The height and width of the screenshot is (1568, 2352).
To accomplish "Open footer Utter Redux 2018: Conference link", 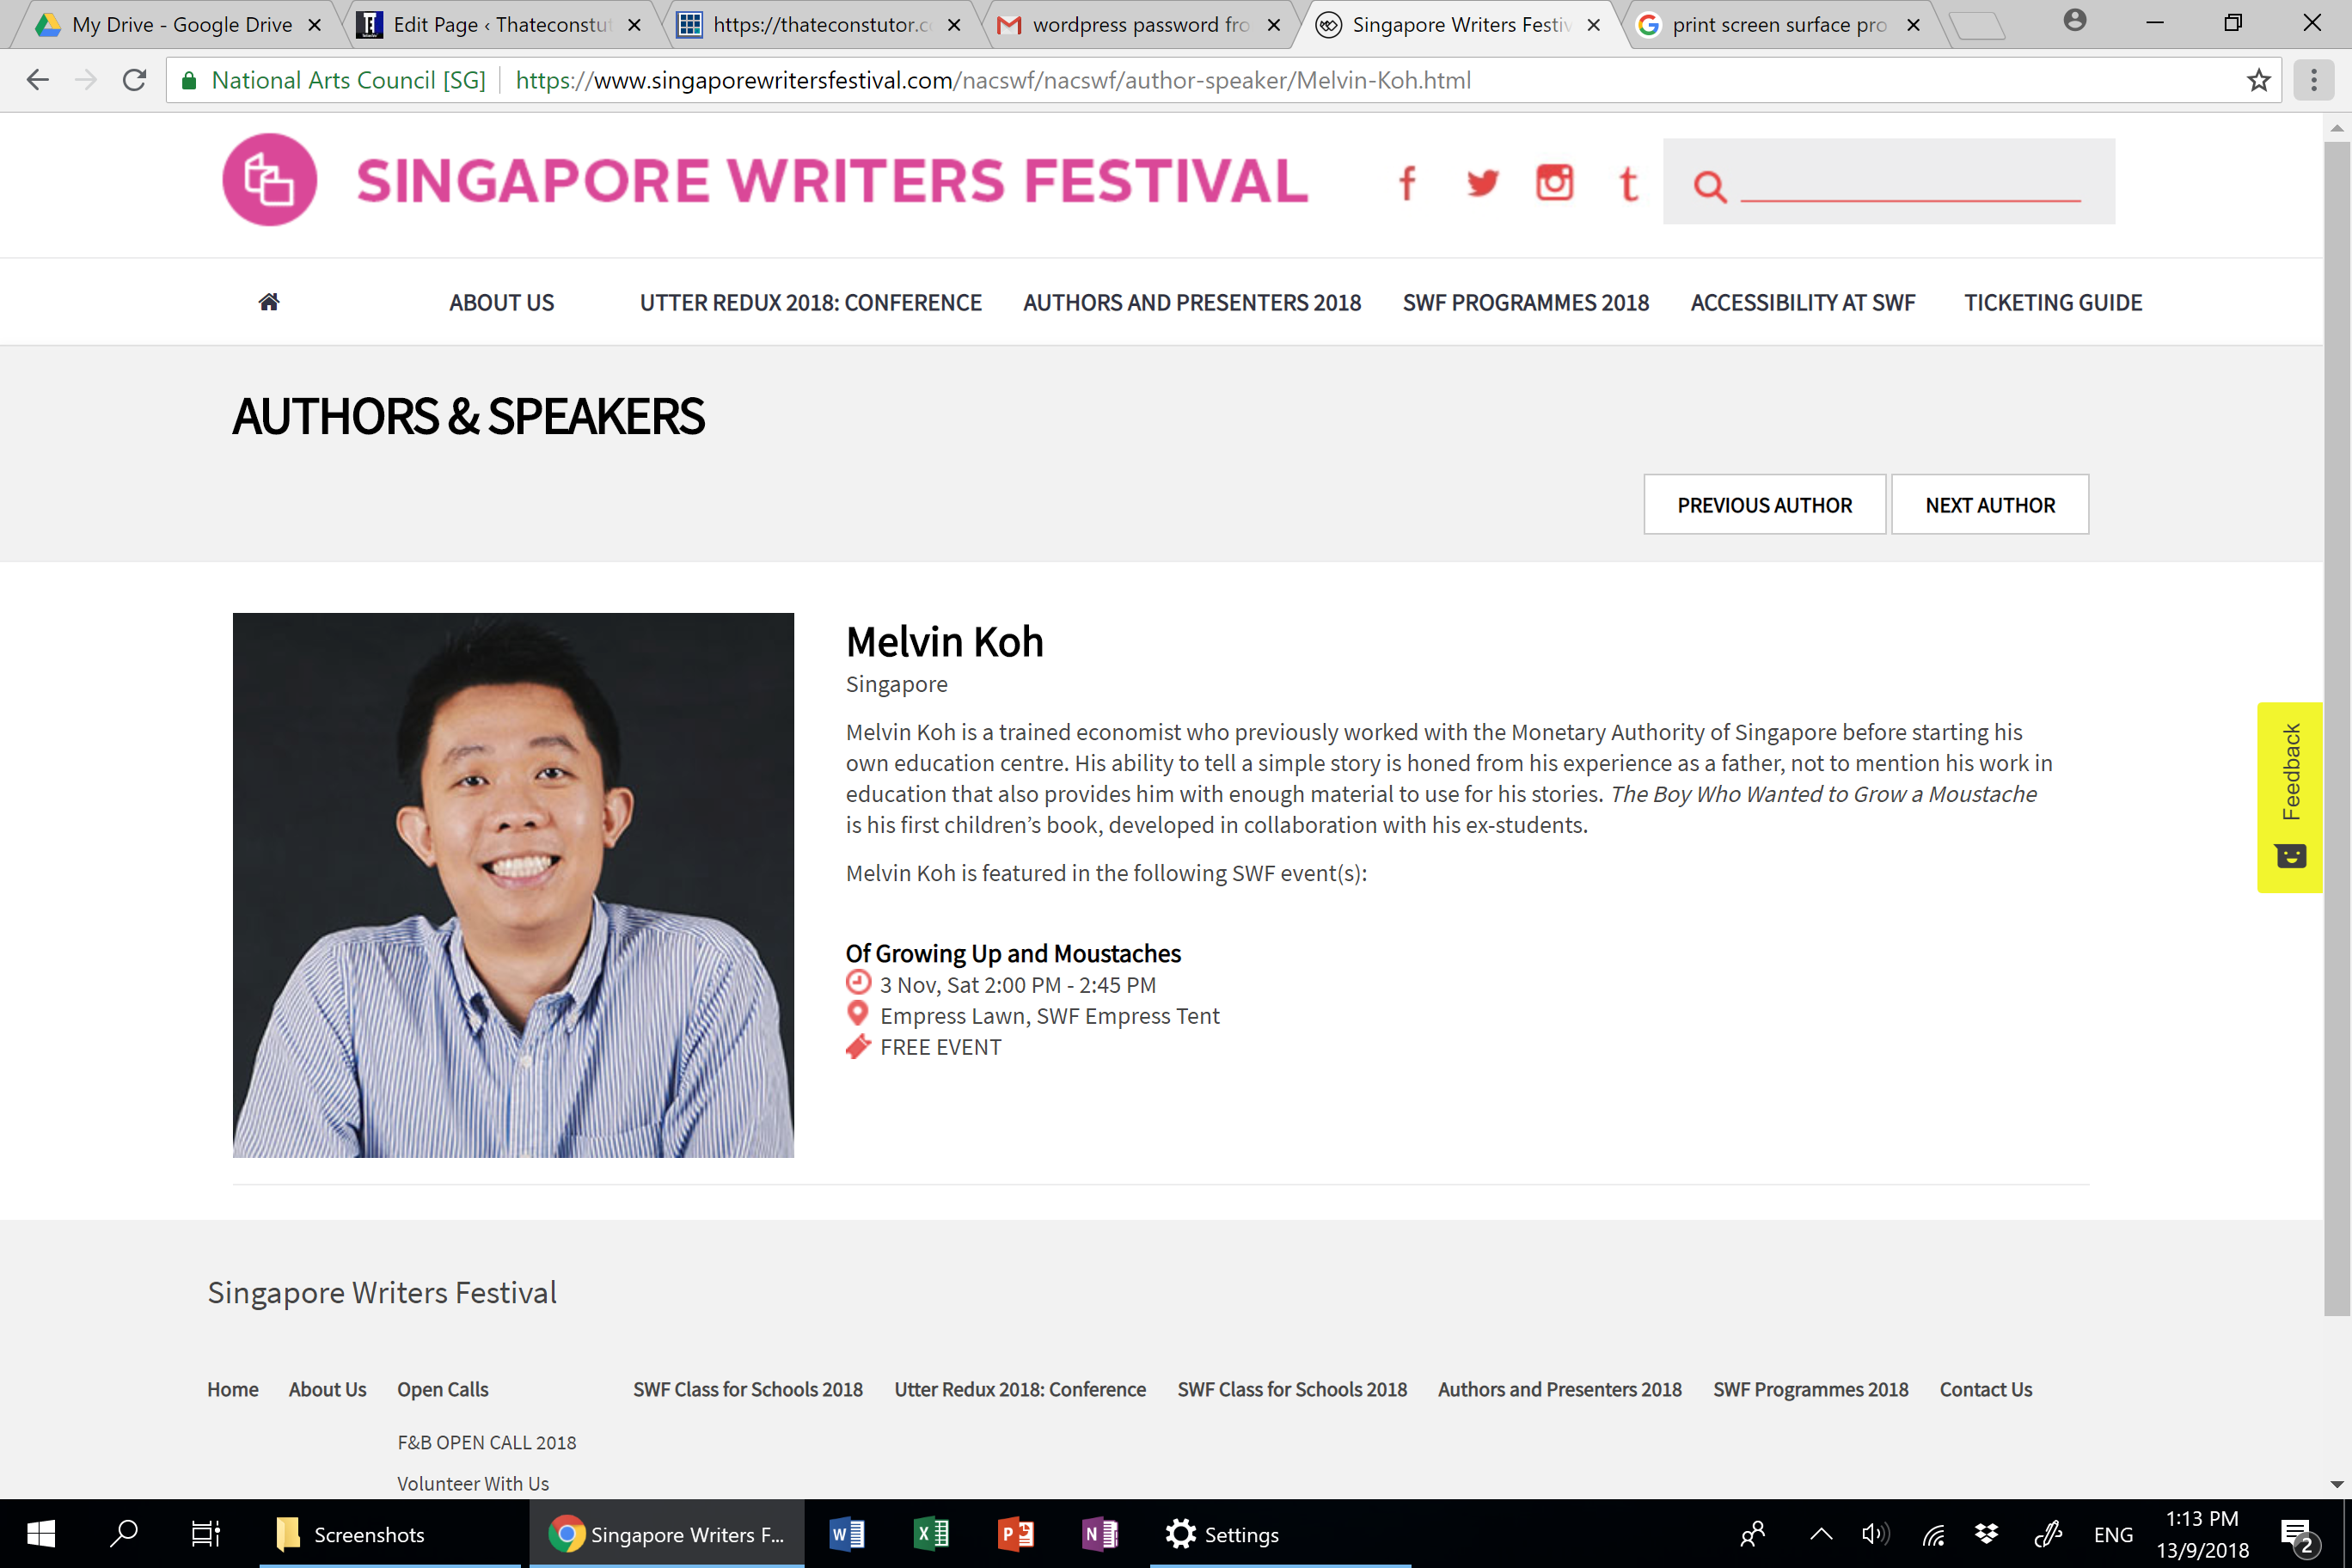I will pos(1020,1389).
